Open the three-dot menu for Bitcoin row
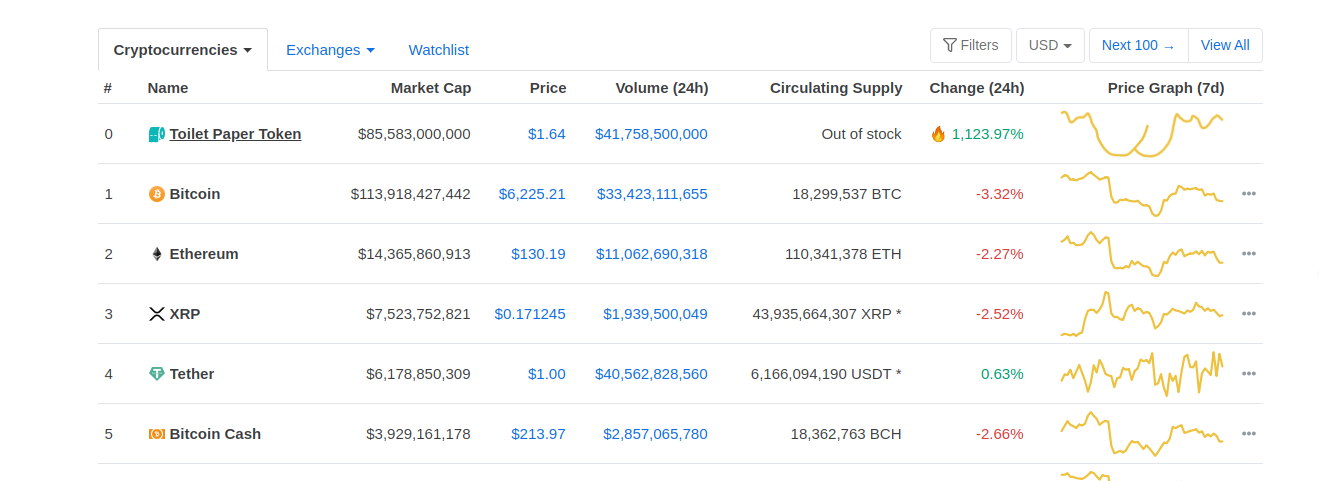Image resolution: width=1319 pixels, height=481 pixels. pos(1248,194)
